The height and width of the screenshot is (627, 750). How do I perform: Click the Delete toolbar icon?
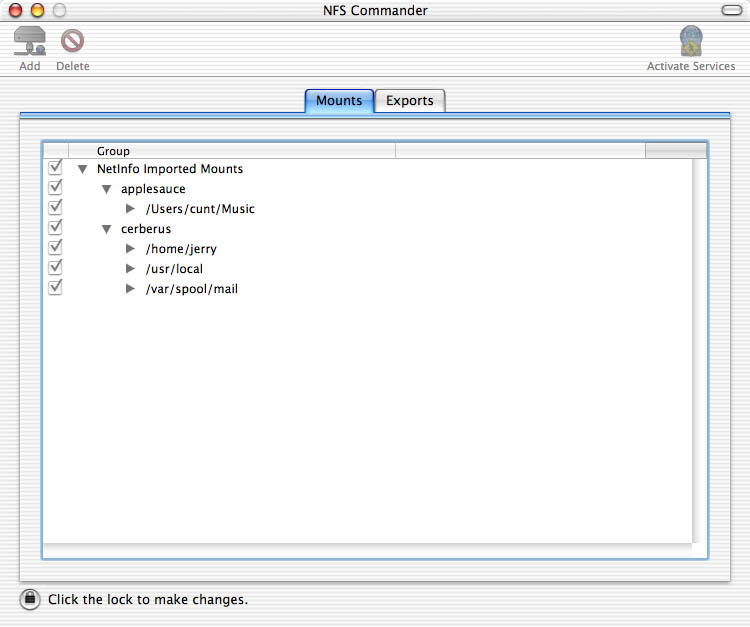72,42
